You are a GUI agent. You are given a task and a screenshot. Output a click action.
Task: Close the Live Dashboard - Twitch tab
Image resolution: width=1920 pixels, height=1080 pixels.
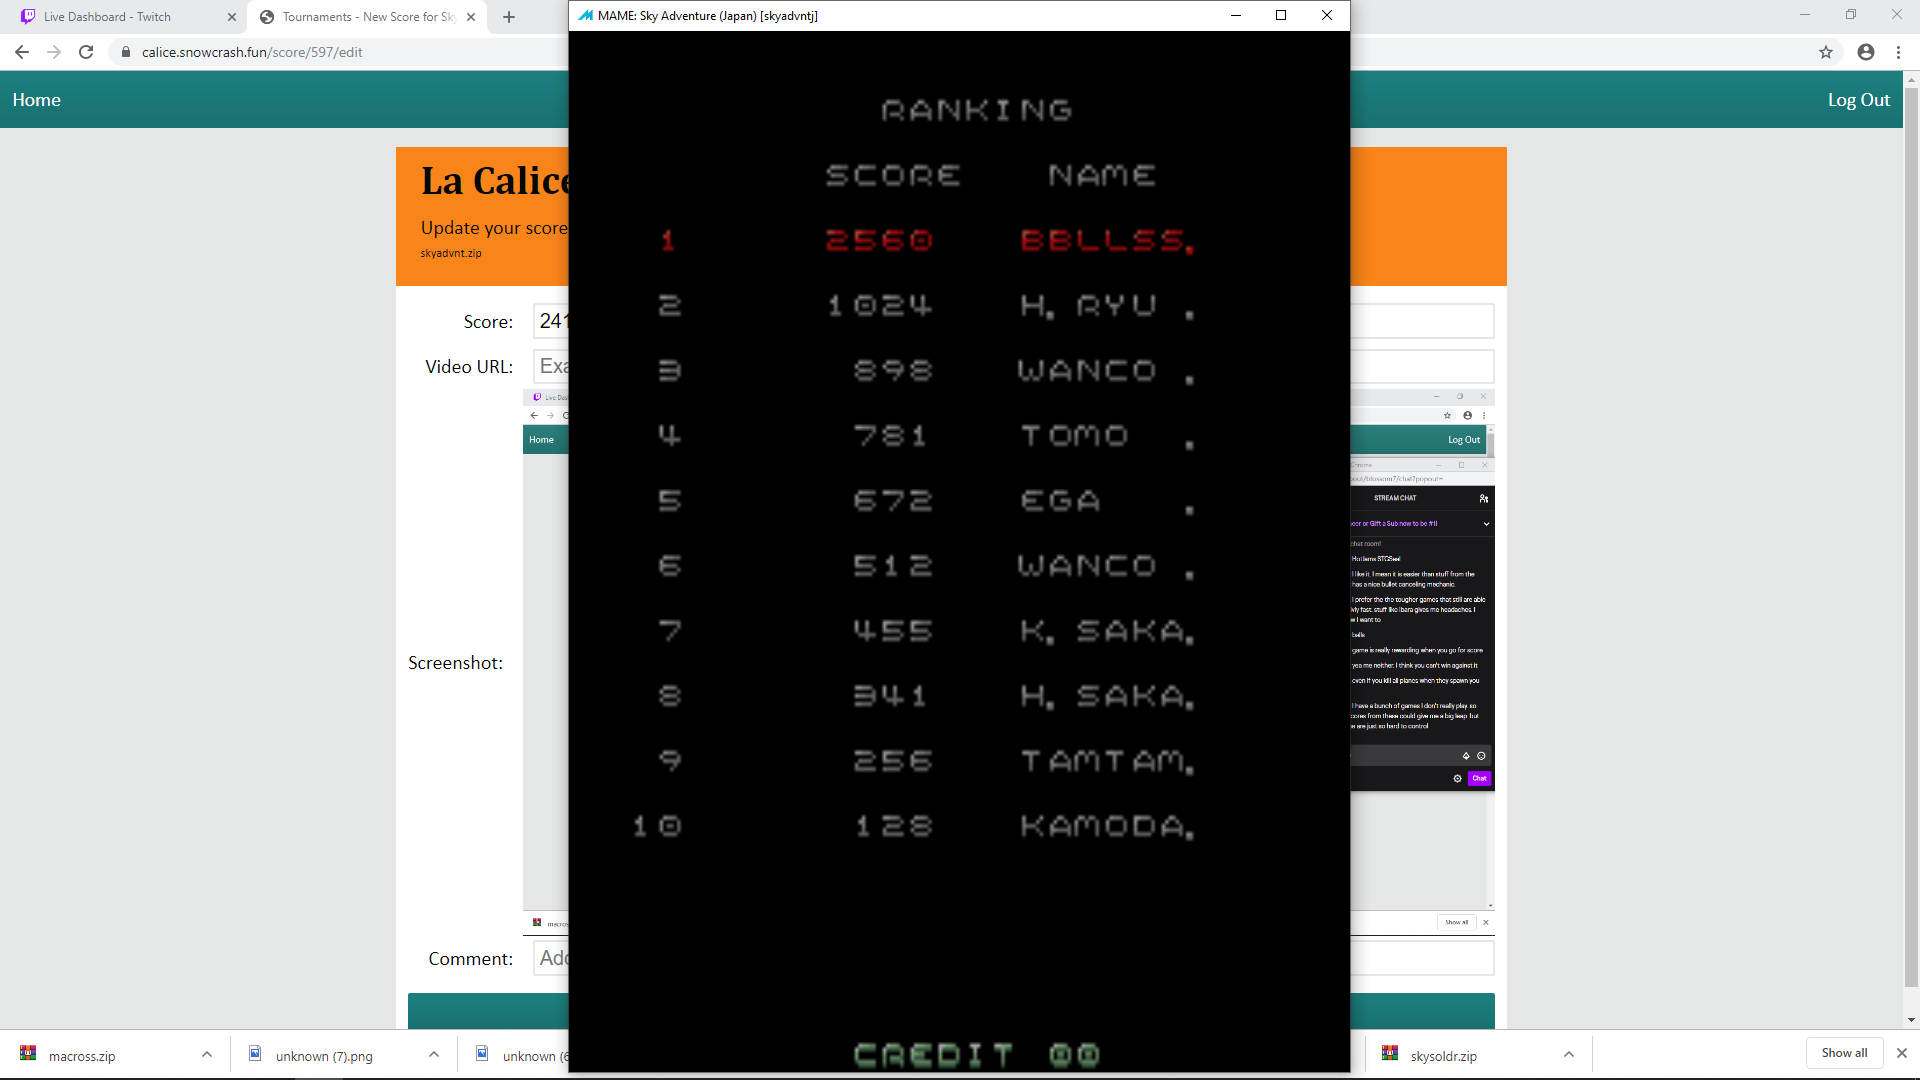pyautogui.click(x=232, y=17)
